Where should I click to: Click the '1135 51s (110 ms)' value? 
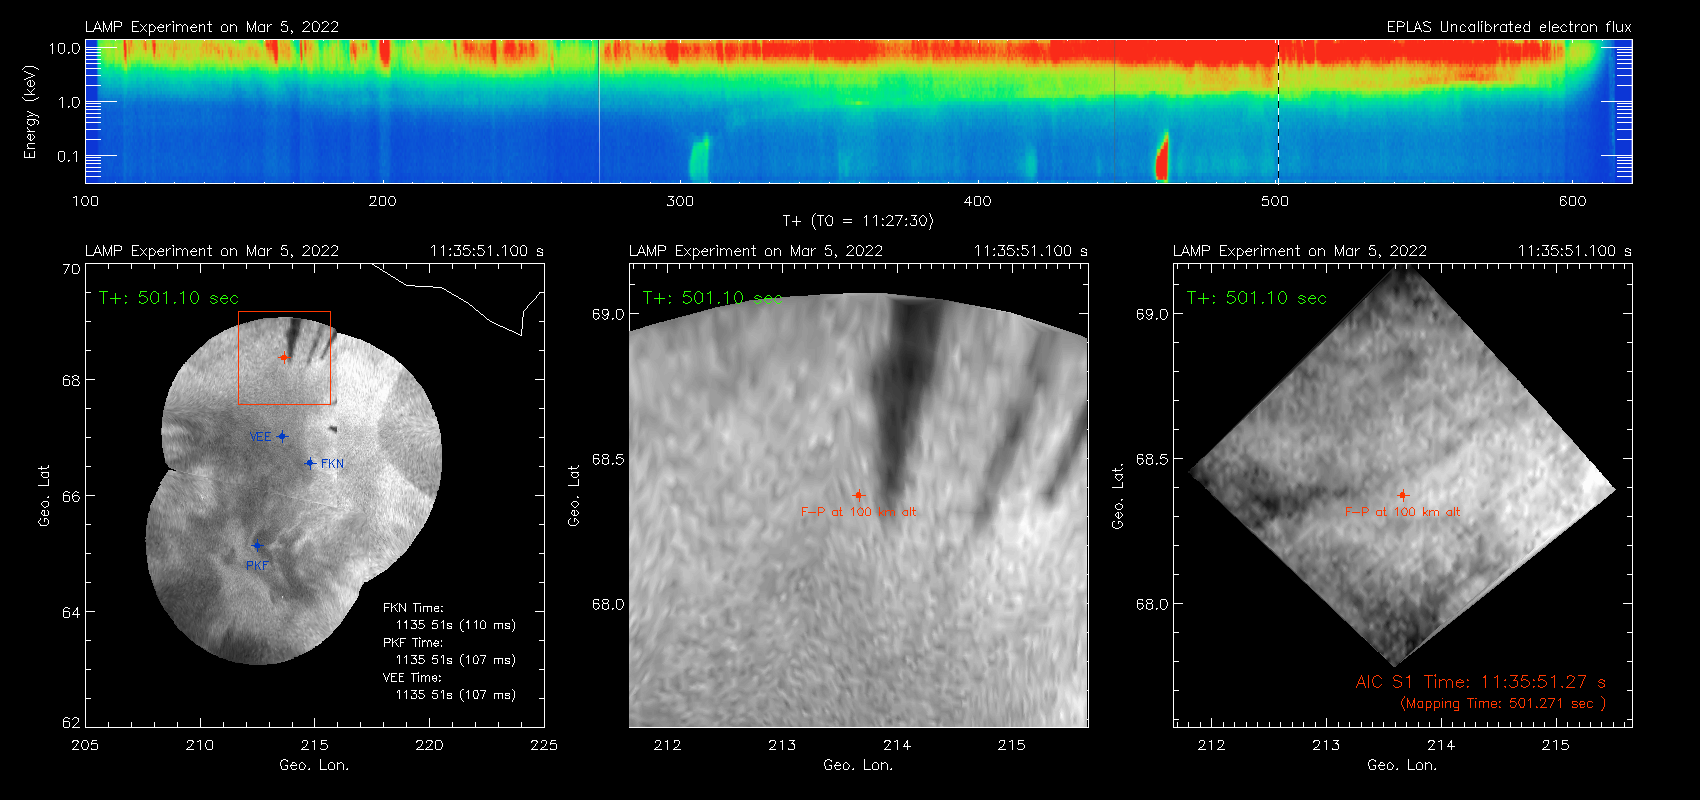pos(456,625)
